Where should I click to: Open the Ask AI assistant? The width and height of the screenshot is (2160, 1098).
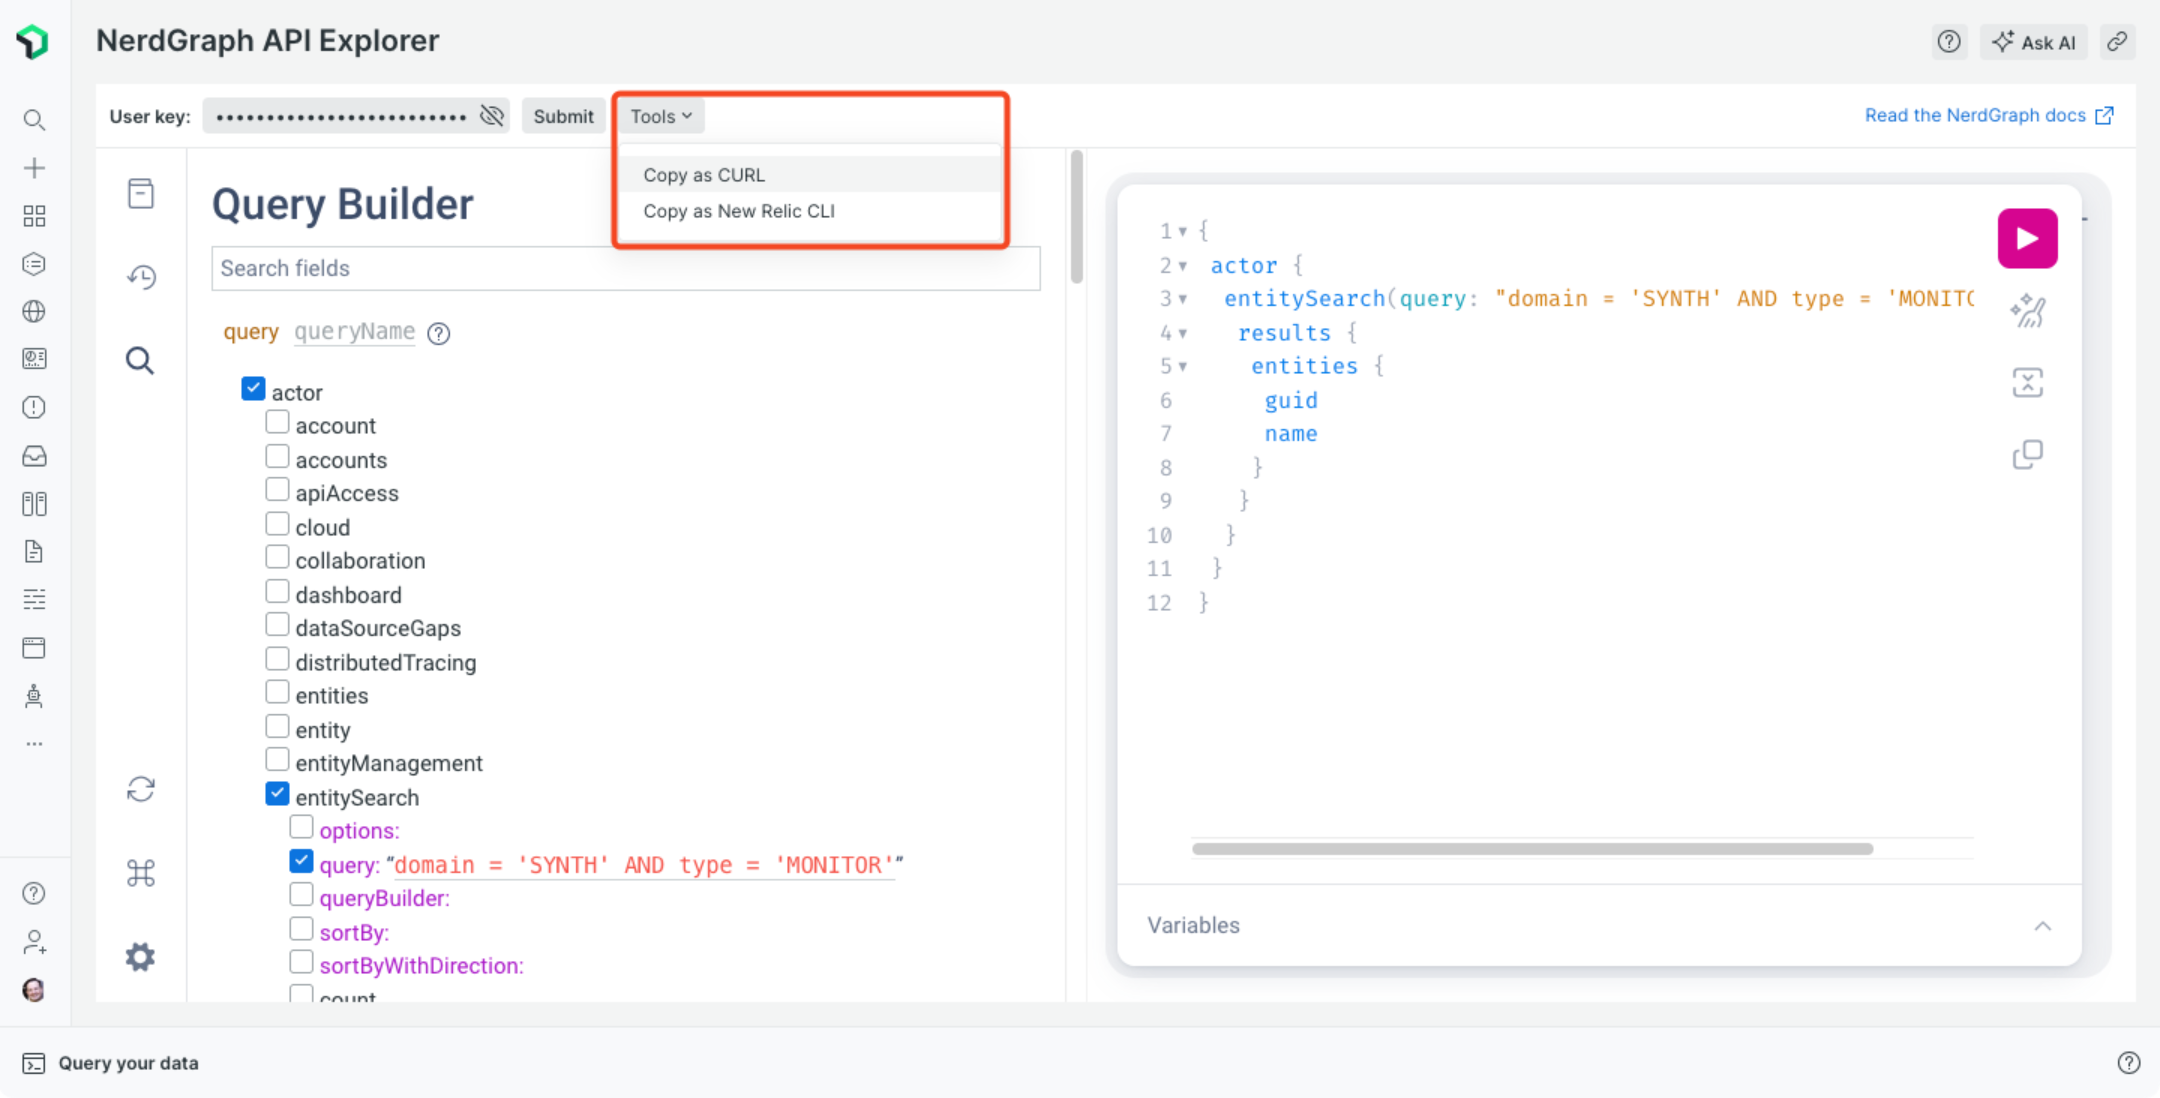2034,42
